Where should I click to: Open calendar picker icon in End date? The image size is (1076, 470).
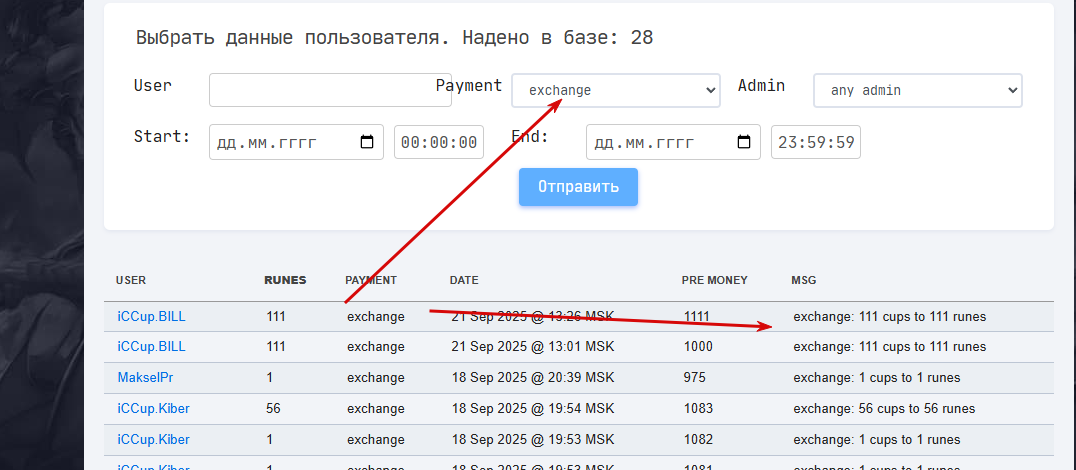744,142
